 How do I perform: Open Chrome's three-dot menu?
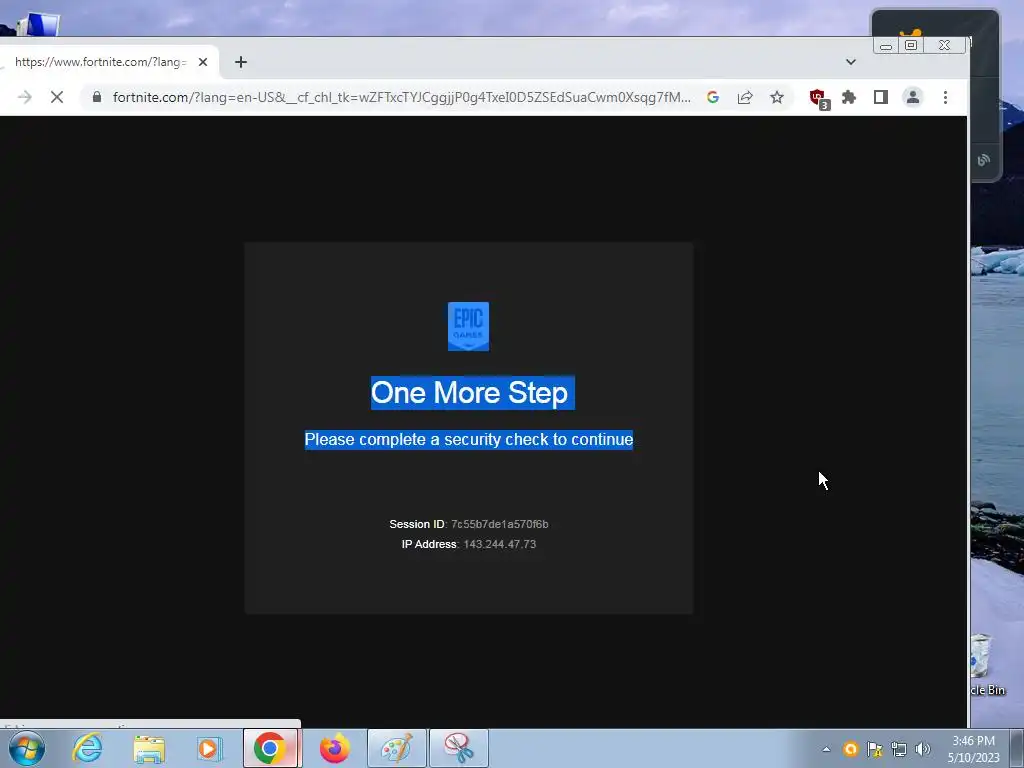pyautogui.click(x=945, y=97)
